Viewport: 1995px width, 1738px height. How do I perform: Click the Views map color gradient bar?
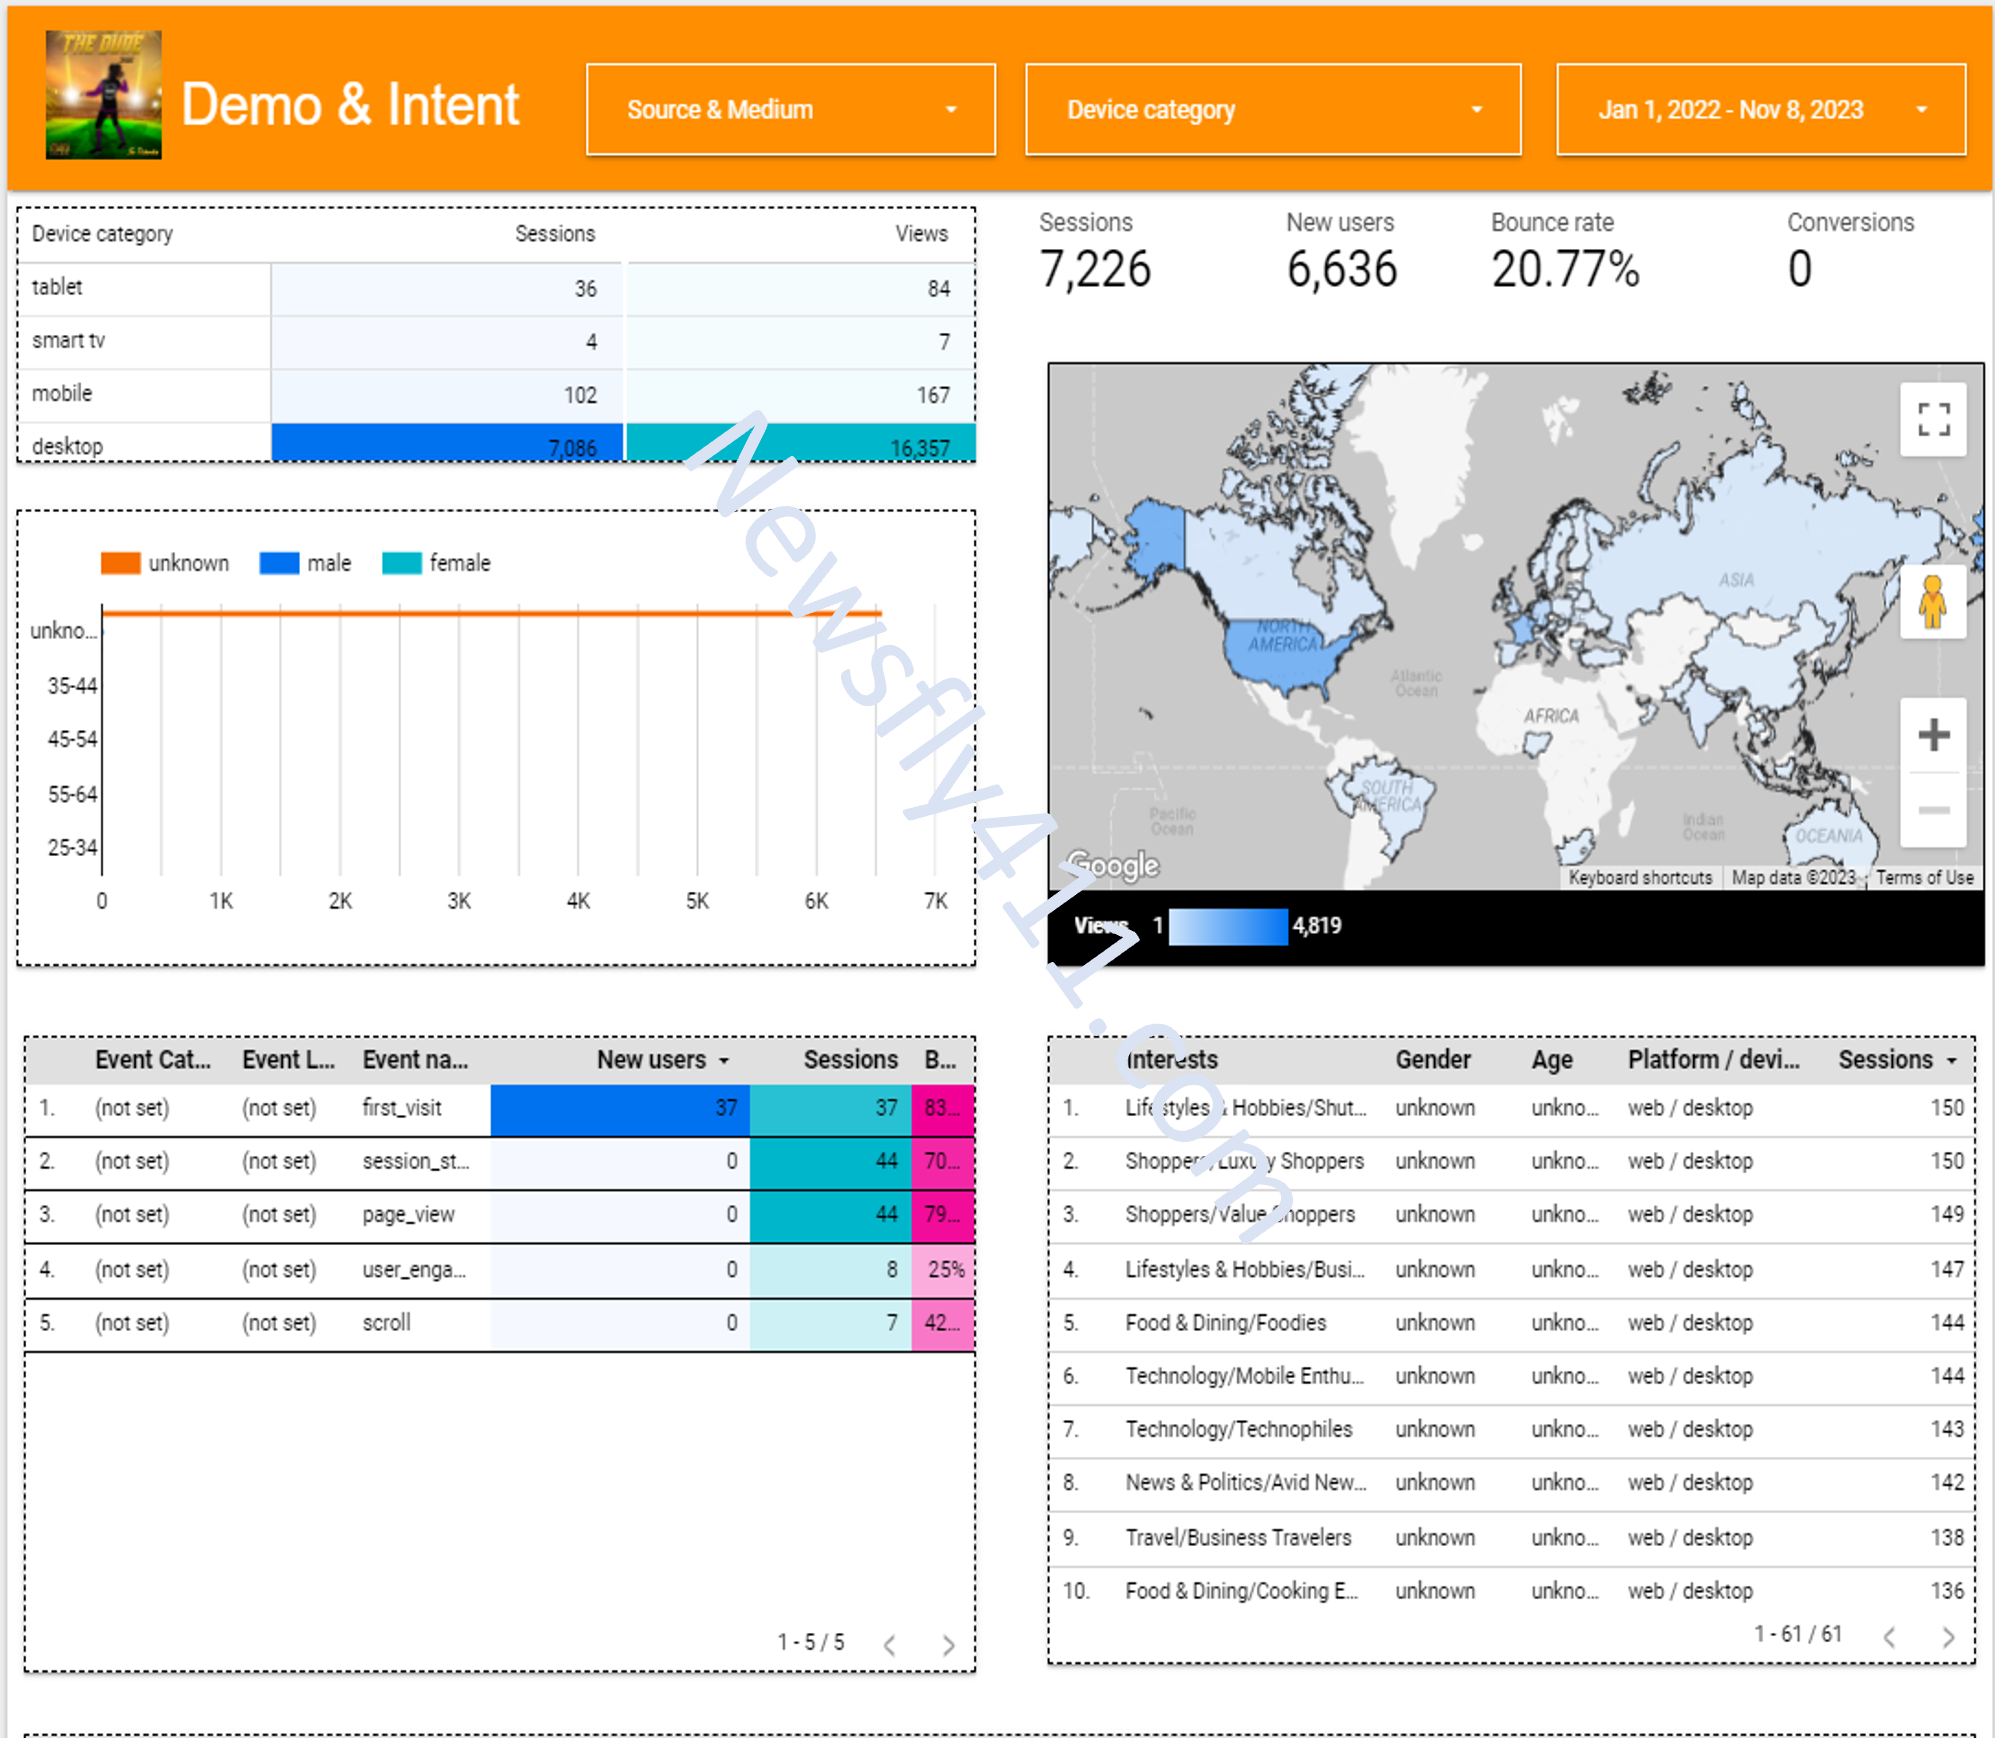tap(1228, 926)
